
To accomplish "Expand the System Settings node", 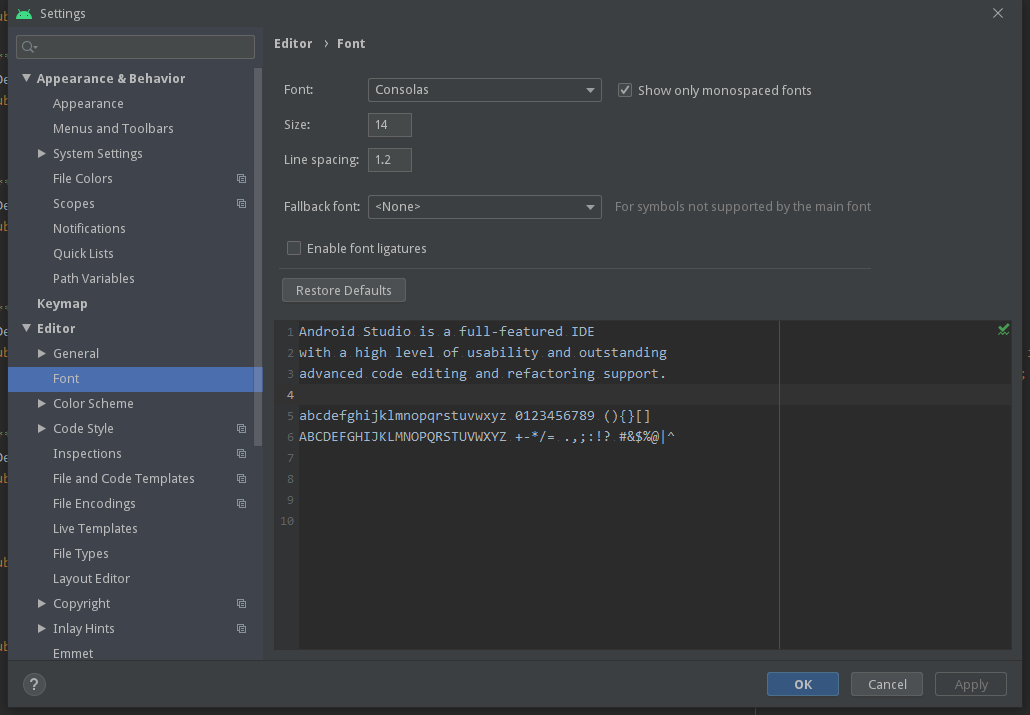I will point(41,153).
